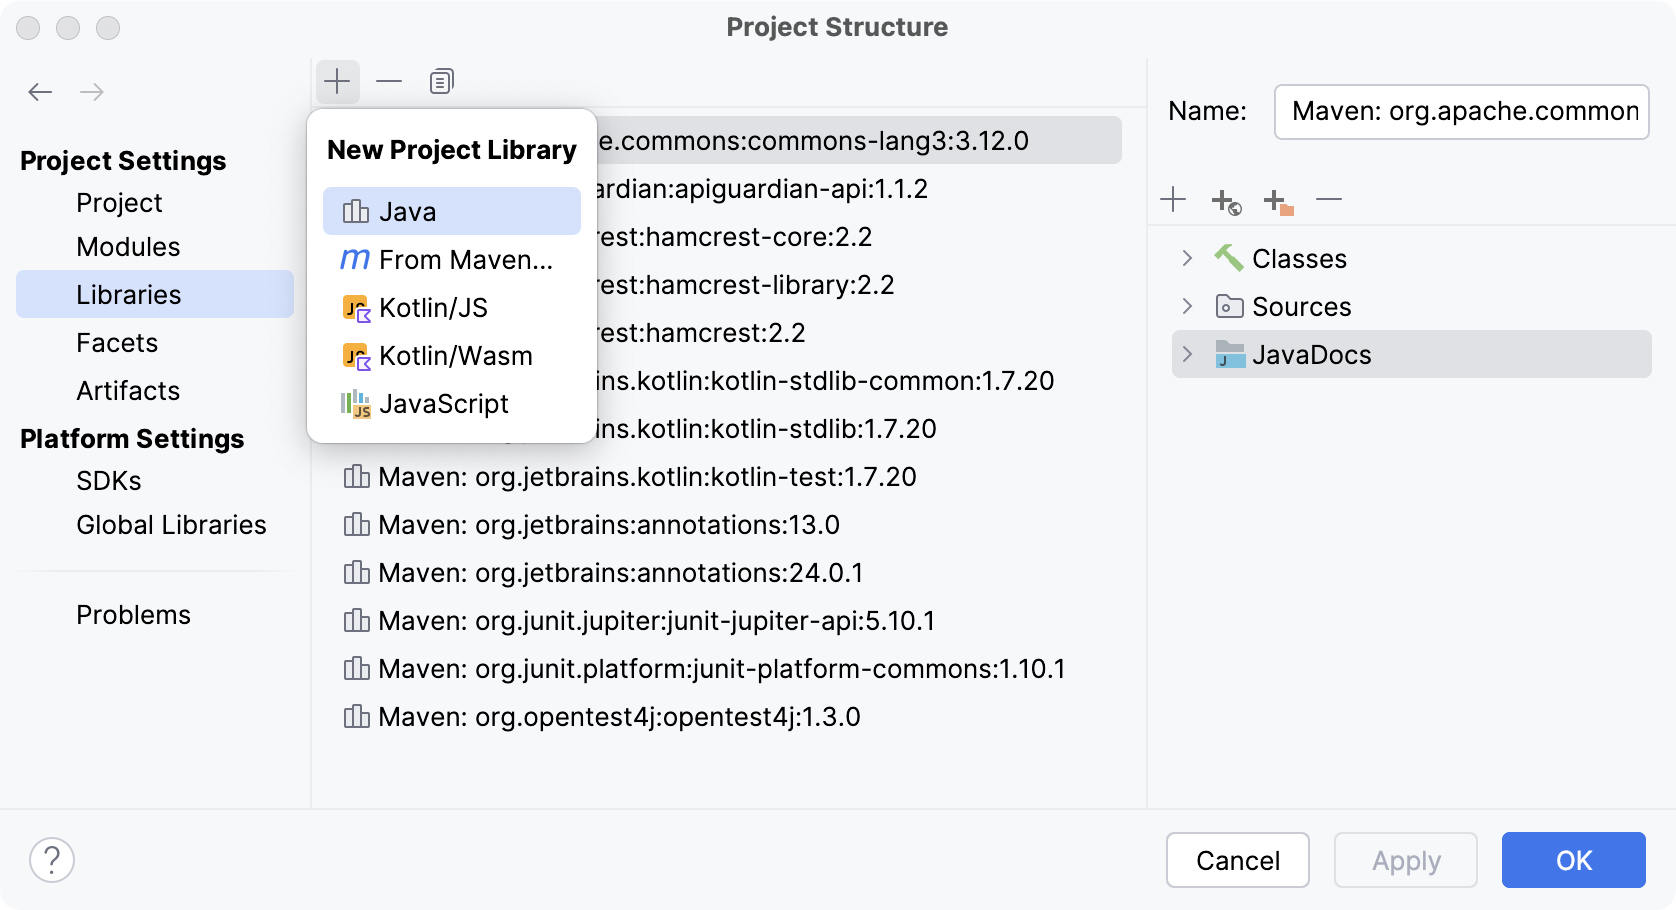Click the copy library icon in toolbar
The width and height of the screenshot is (1676, 910).
point(440,81)
